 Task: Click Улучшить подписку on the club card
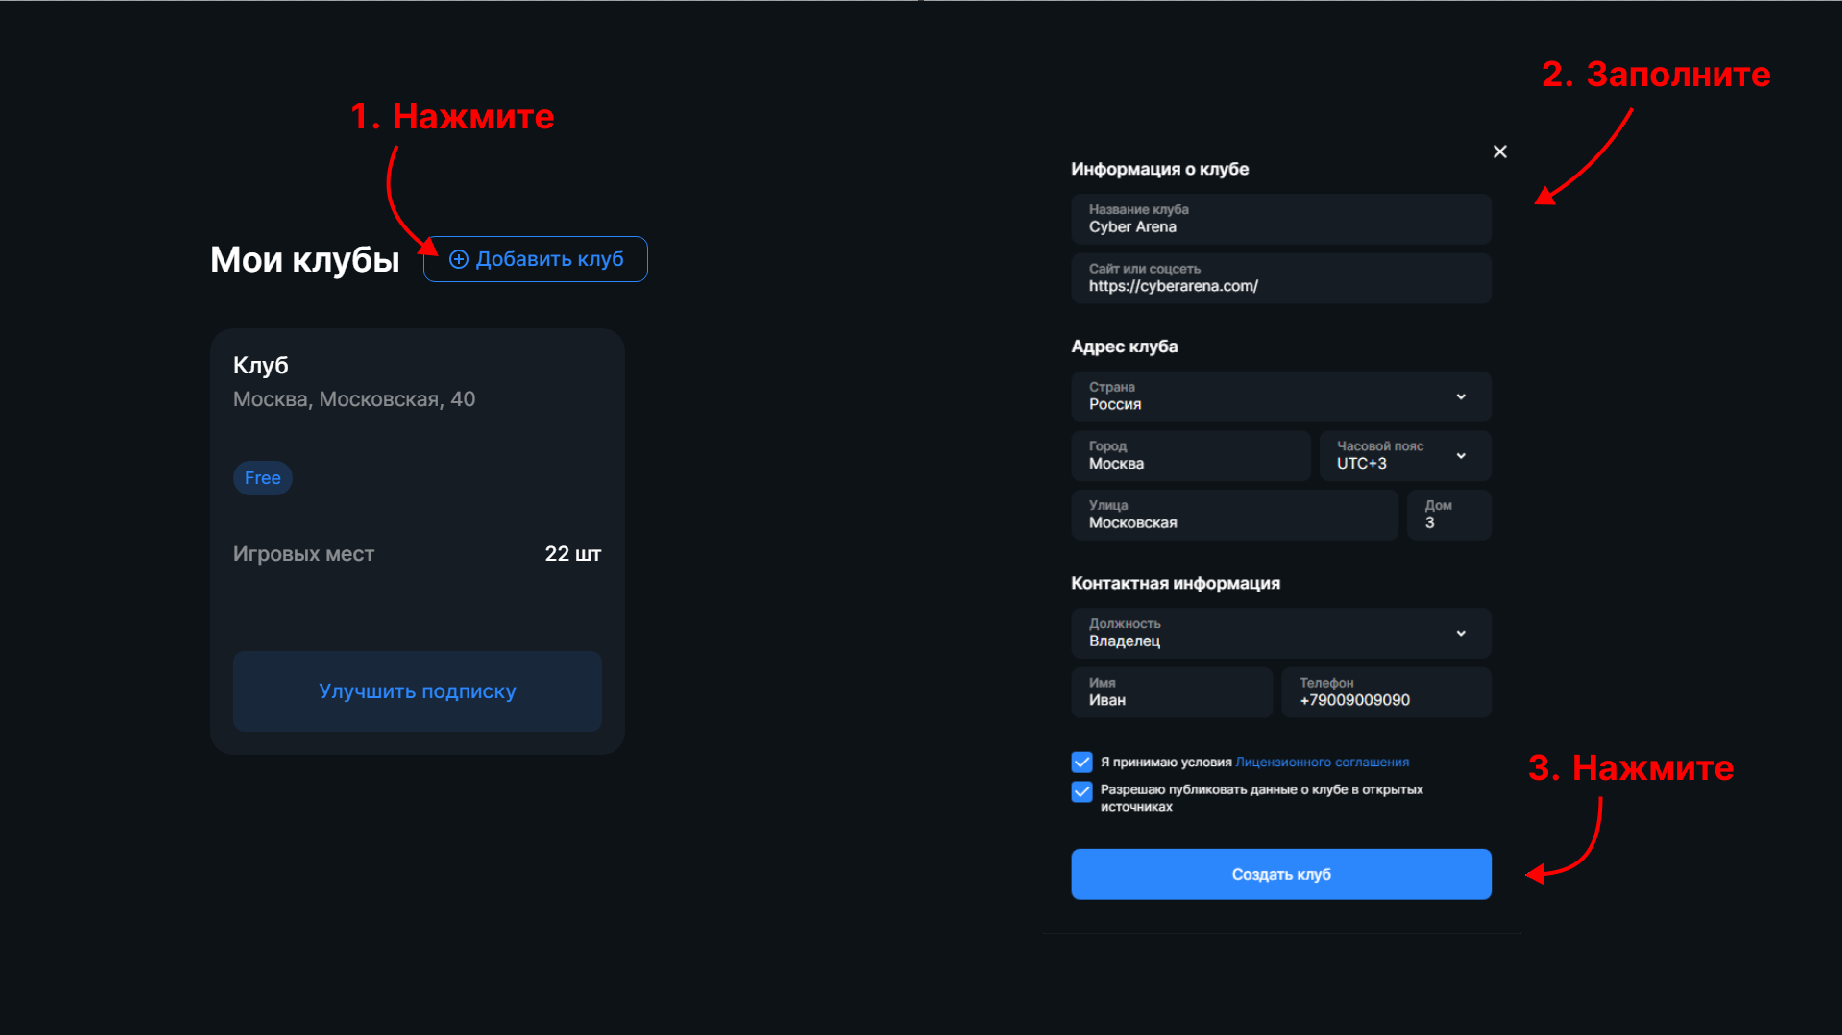click(417, 691)
